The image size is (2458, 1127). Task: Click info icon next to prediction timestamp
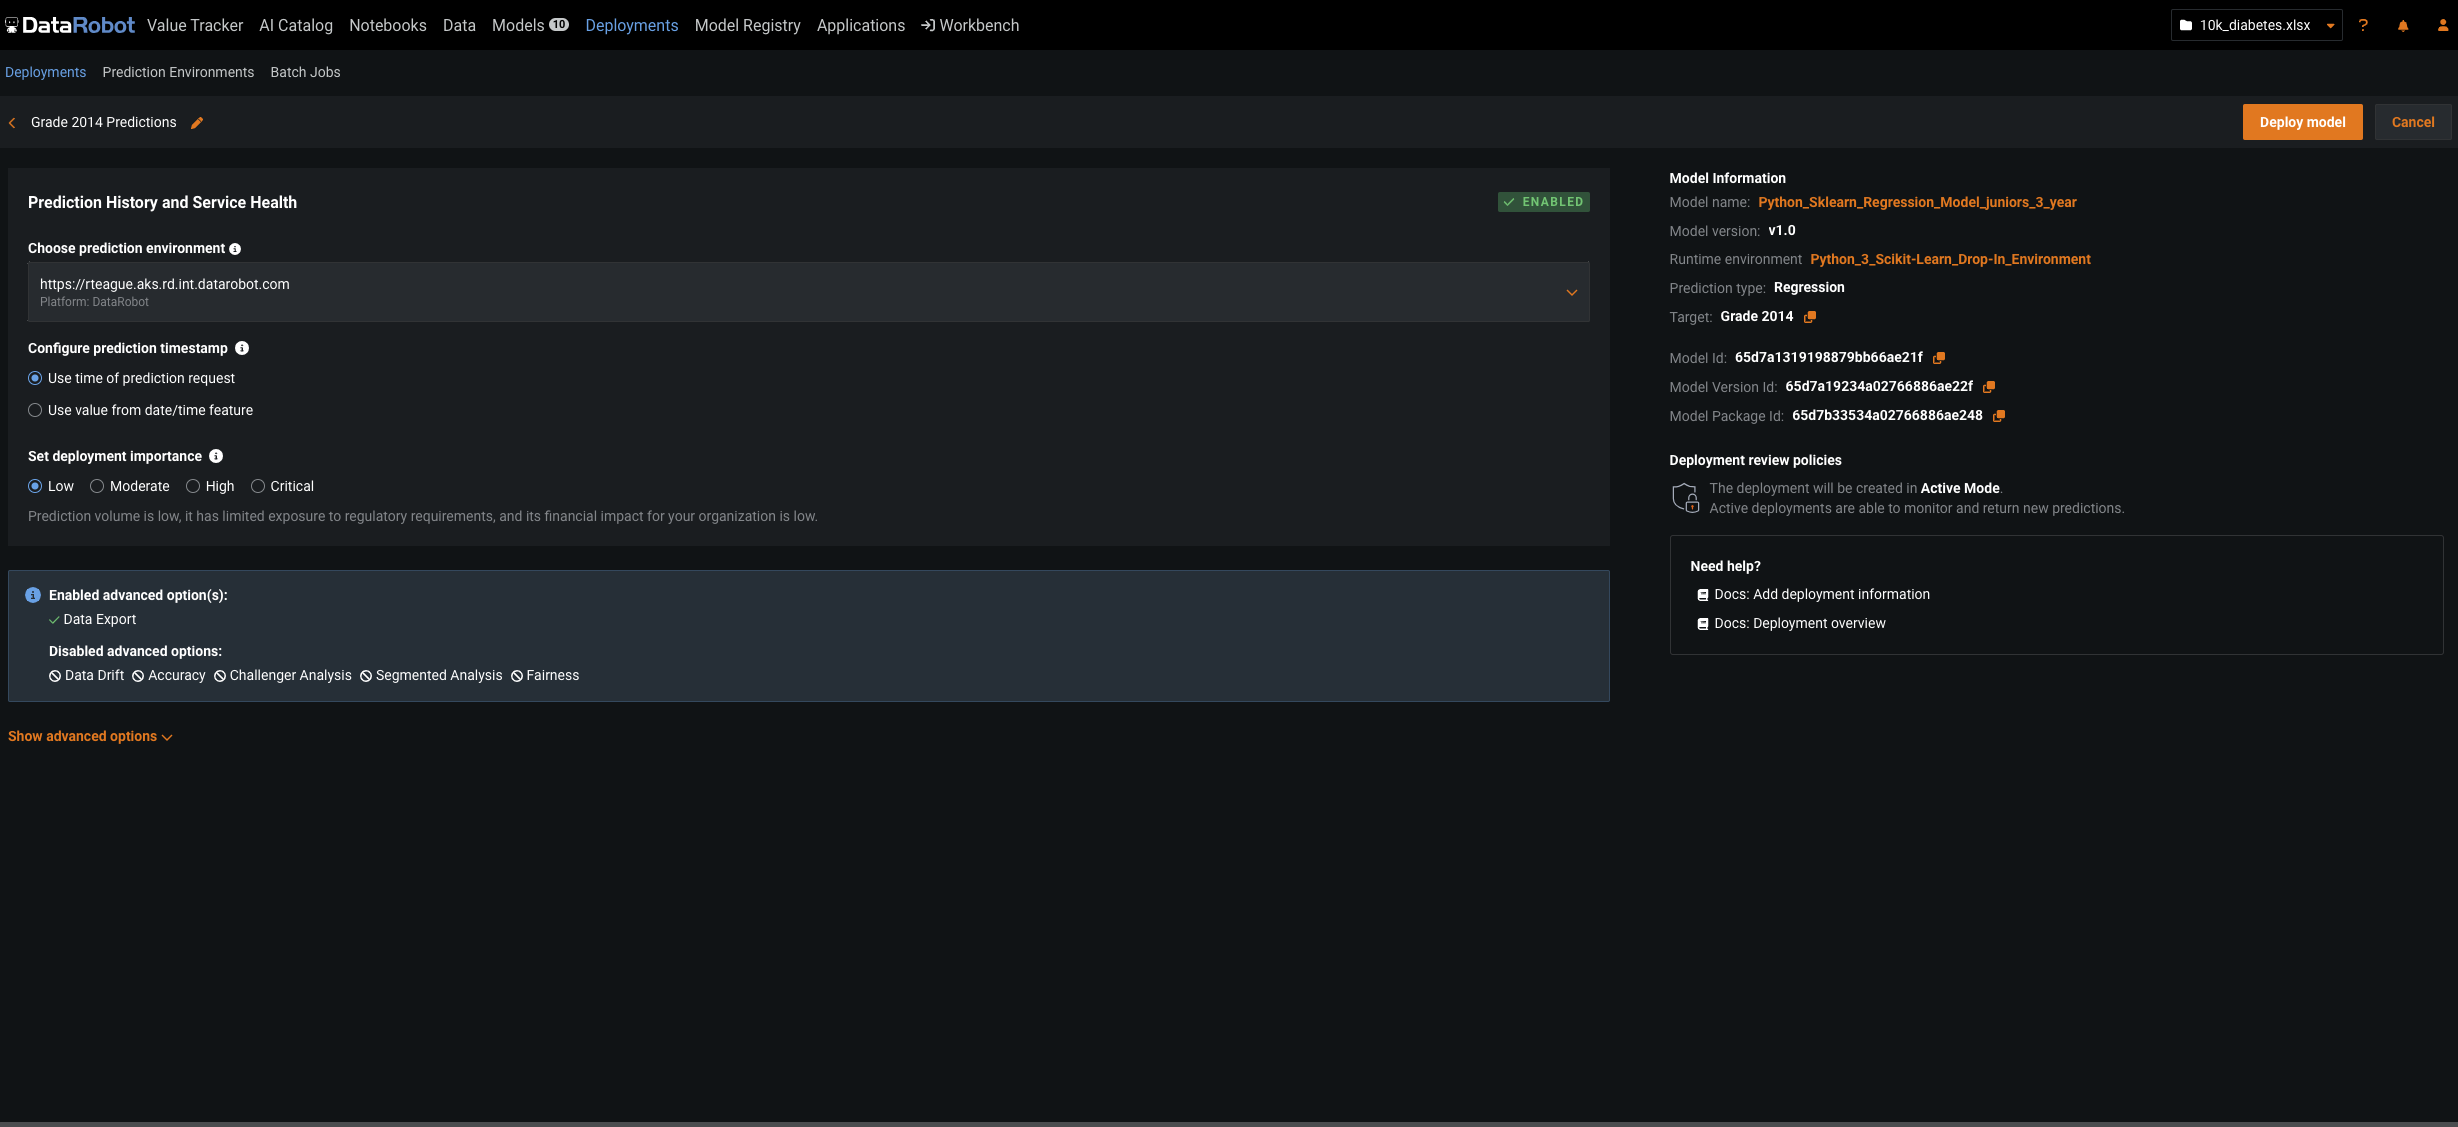[x=242, y=348]
